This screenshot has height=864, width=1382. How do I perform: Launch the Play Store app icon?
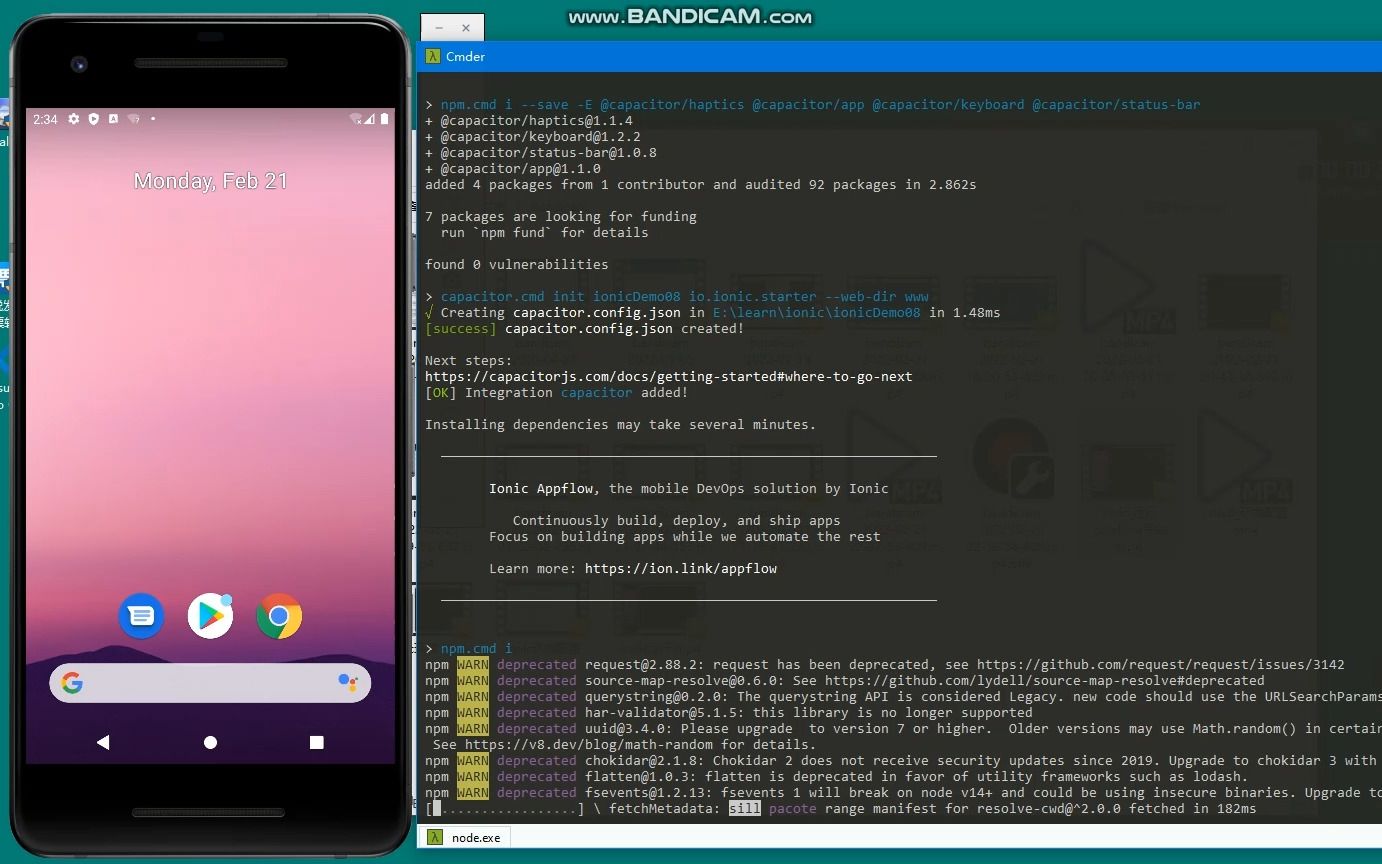click(210, 616)
